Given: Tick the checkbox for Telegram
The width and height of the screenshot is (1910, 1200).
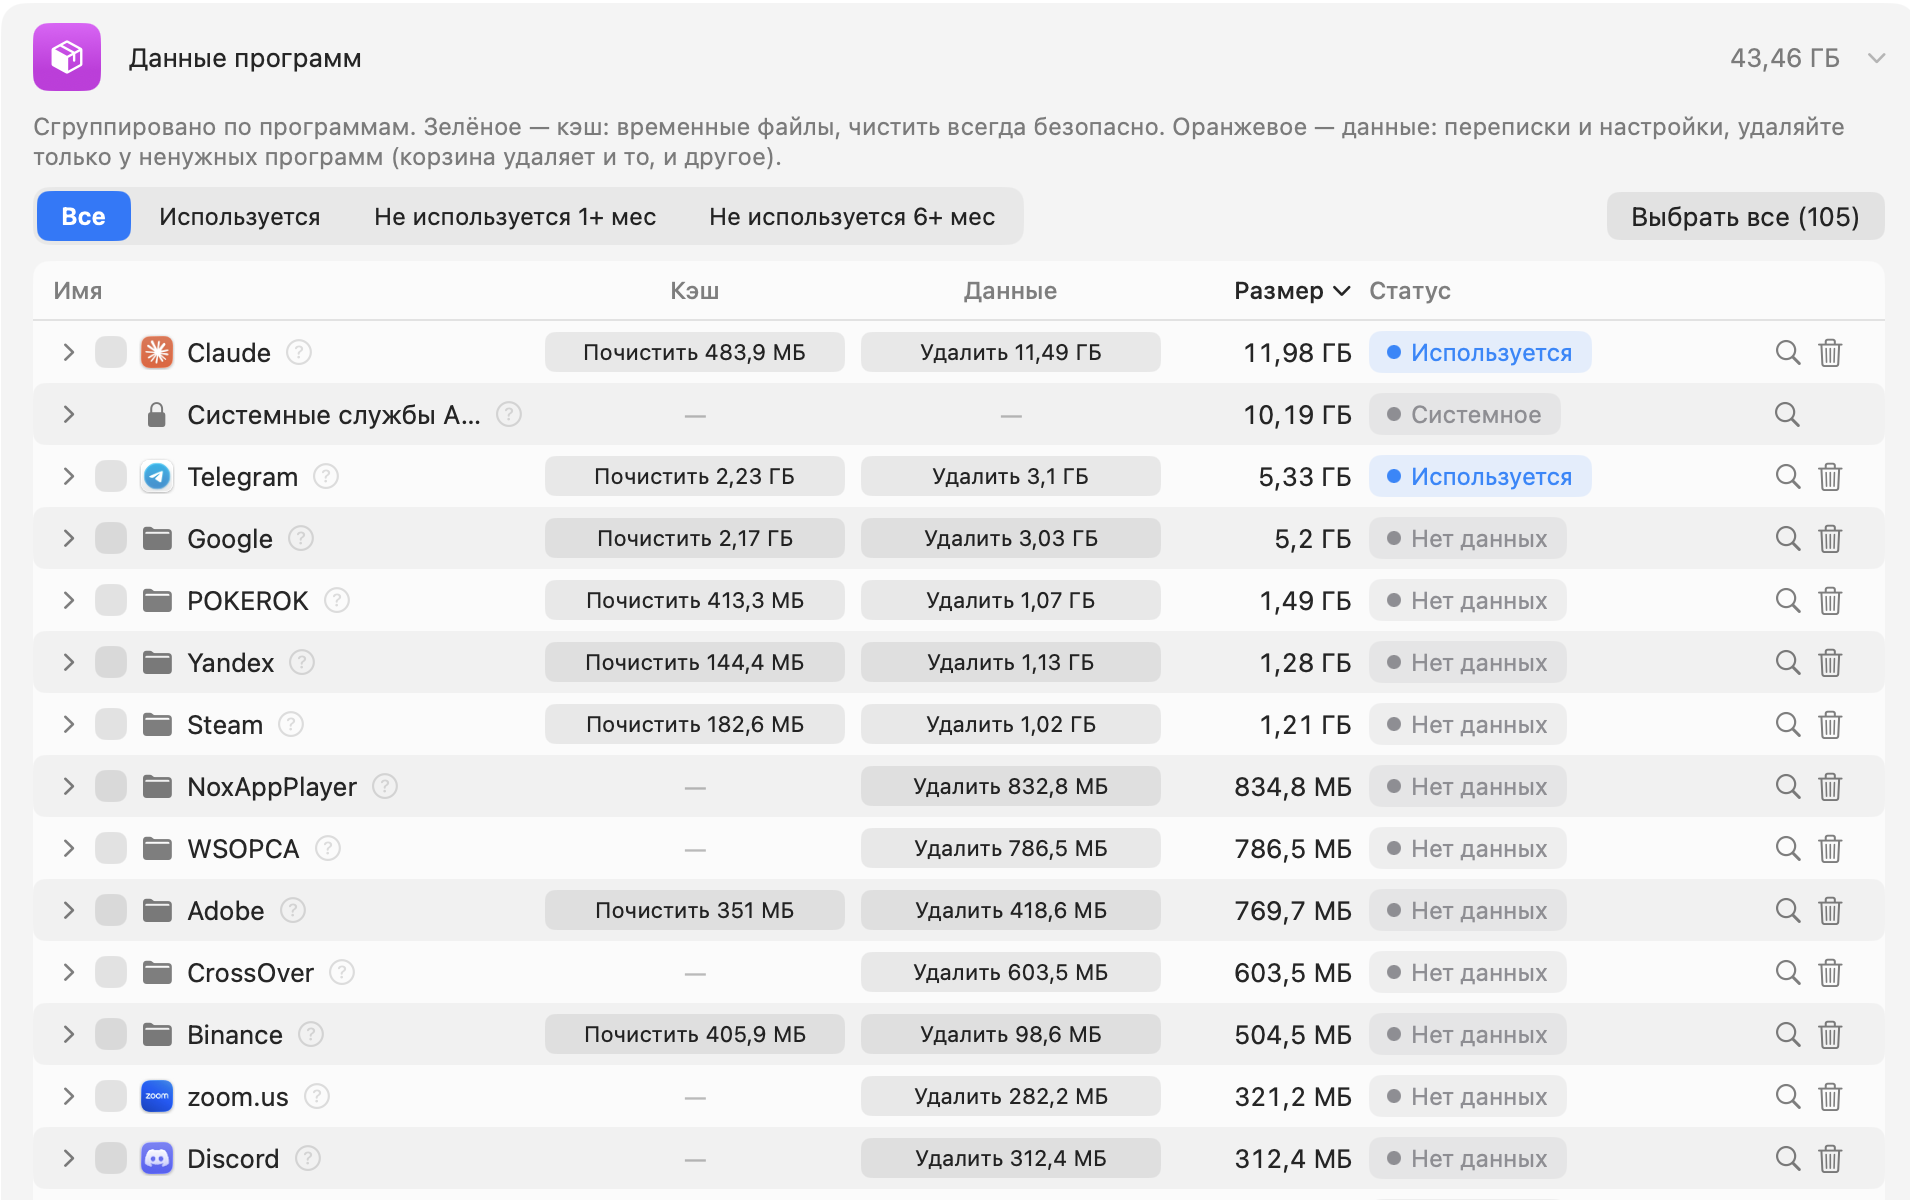Looking at the screenshot, I should pyautogui.click(x=111, y=477).
